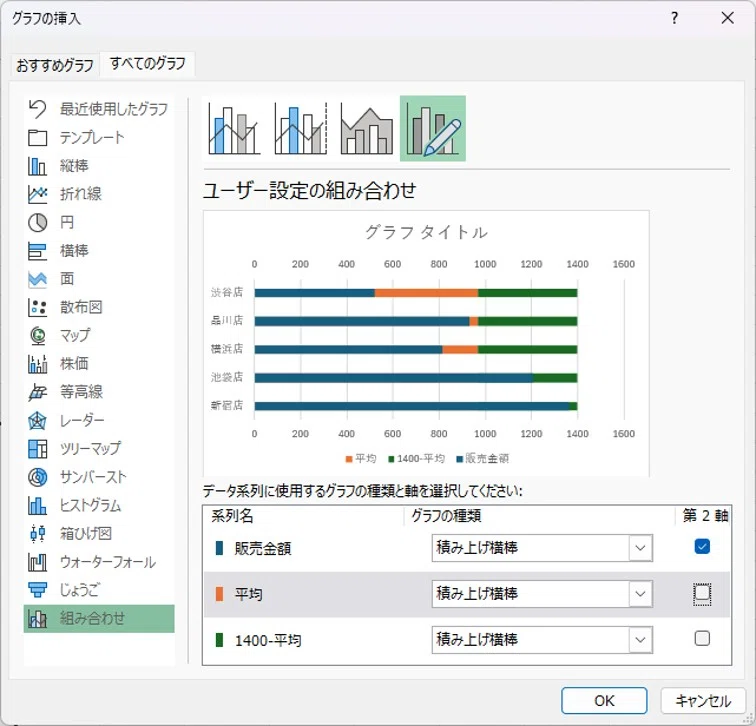Click the orange swatch beside 平均
This screenshot has width=756, height=726.
[x=219, y=594]
